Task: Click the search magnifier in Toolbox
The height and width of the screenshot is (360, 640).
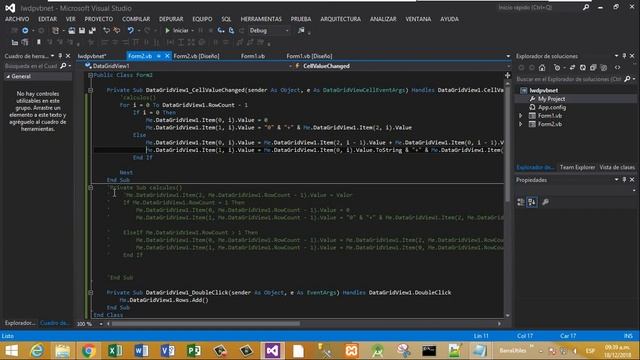Action: (63, 66)
